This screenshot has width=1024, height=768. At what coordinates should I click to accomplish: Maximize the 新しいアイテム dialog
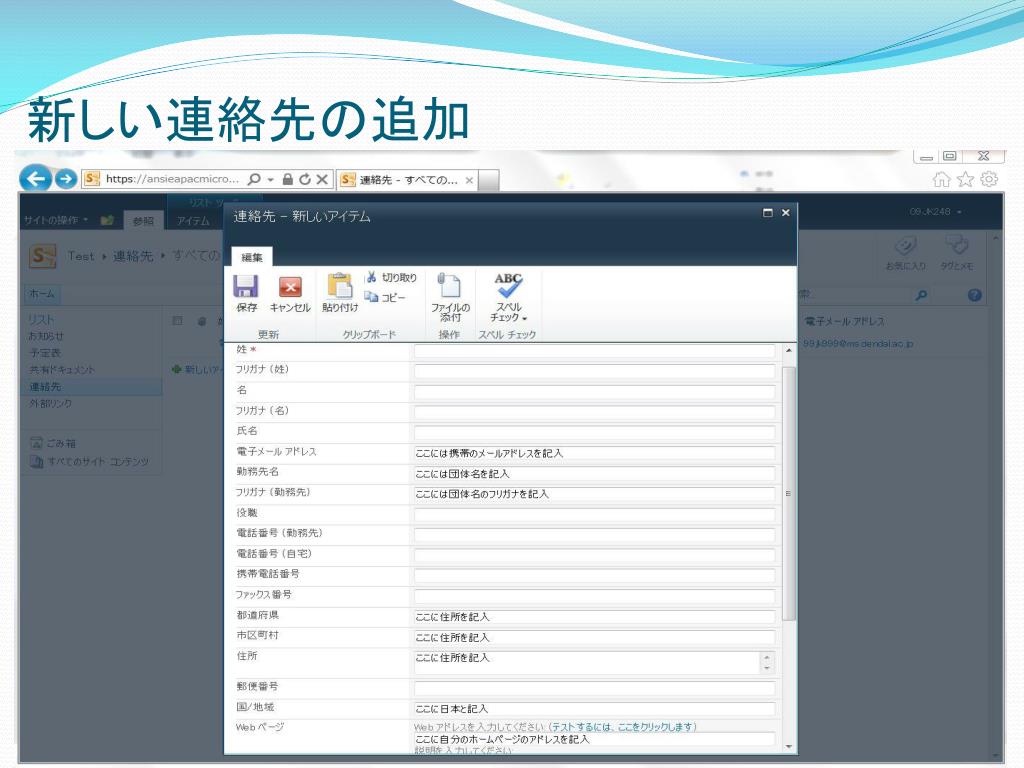(768, 213)
